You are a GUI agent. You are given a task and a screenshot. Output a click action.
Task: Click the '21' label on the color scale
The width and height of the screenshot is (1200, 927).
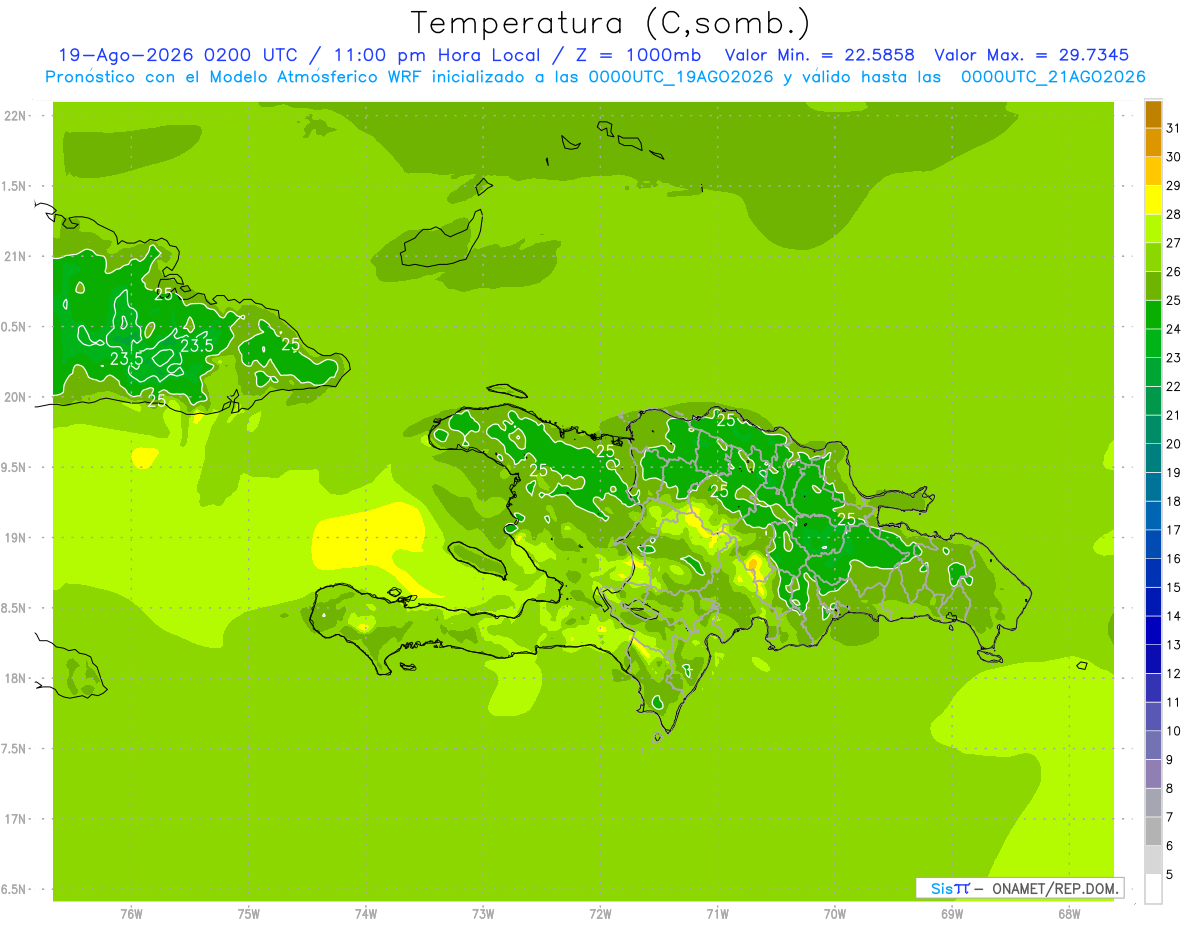click(1174, 415)
